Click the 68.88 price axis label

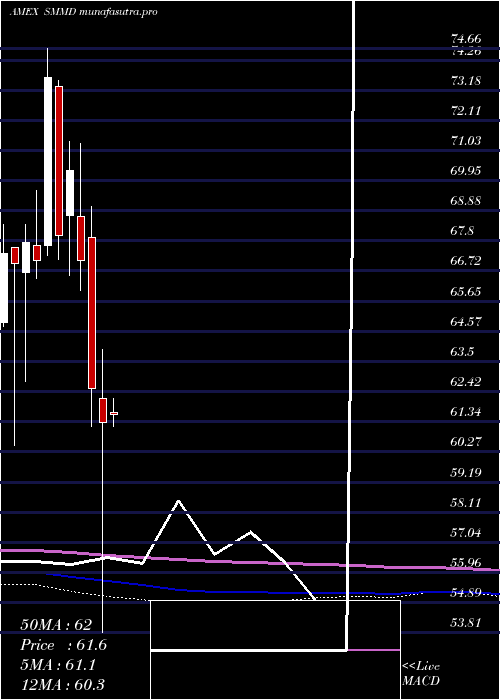click(467, 201)
